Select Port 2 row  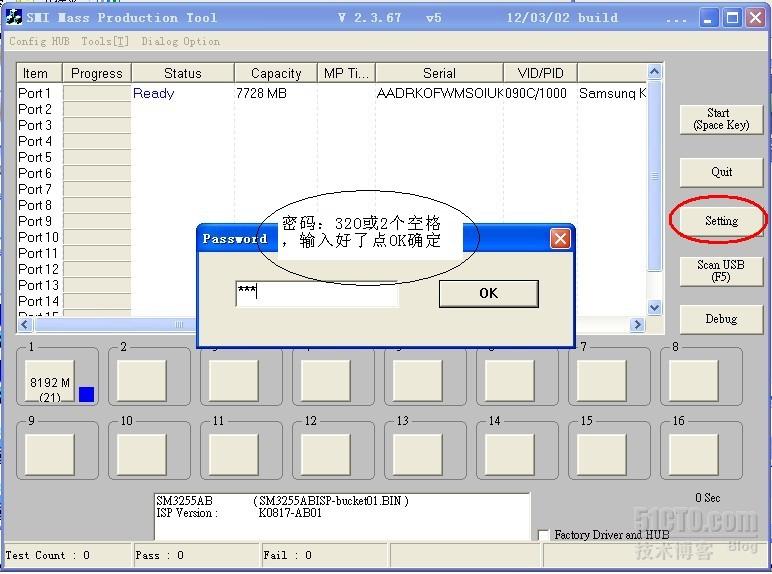point(331,109)
